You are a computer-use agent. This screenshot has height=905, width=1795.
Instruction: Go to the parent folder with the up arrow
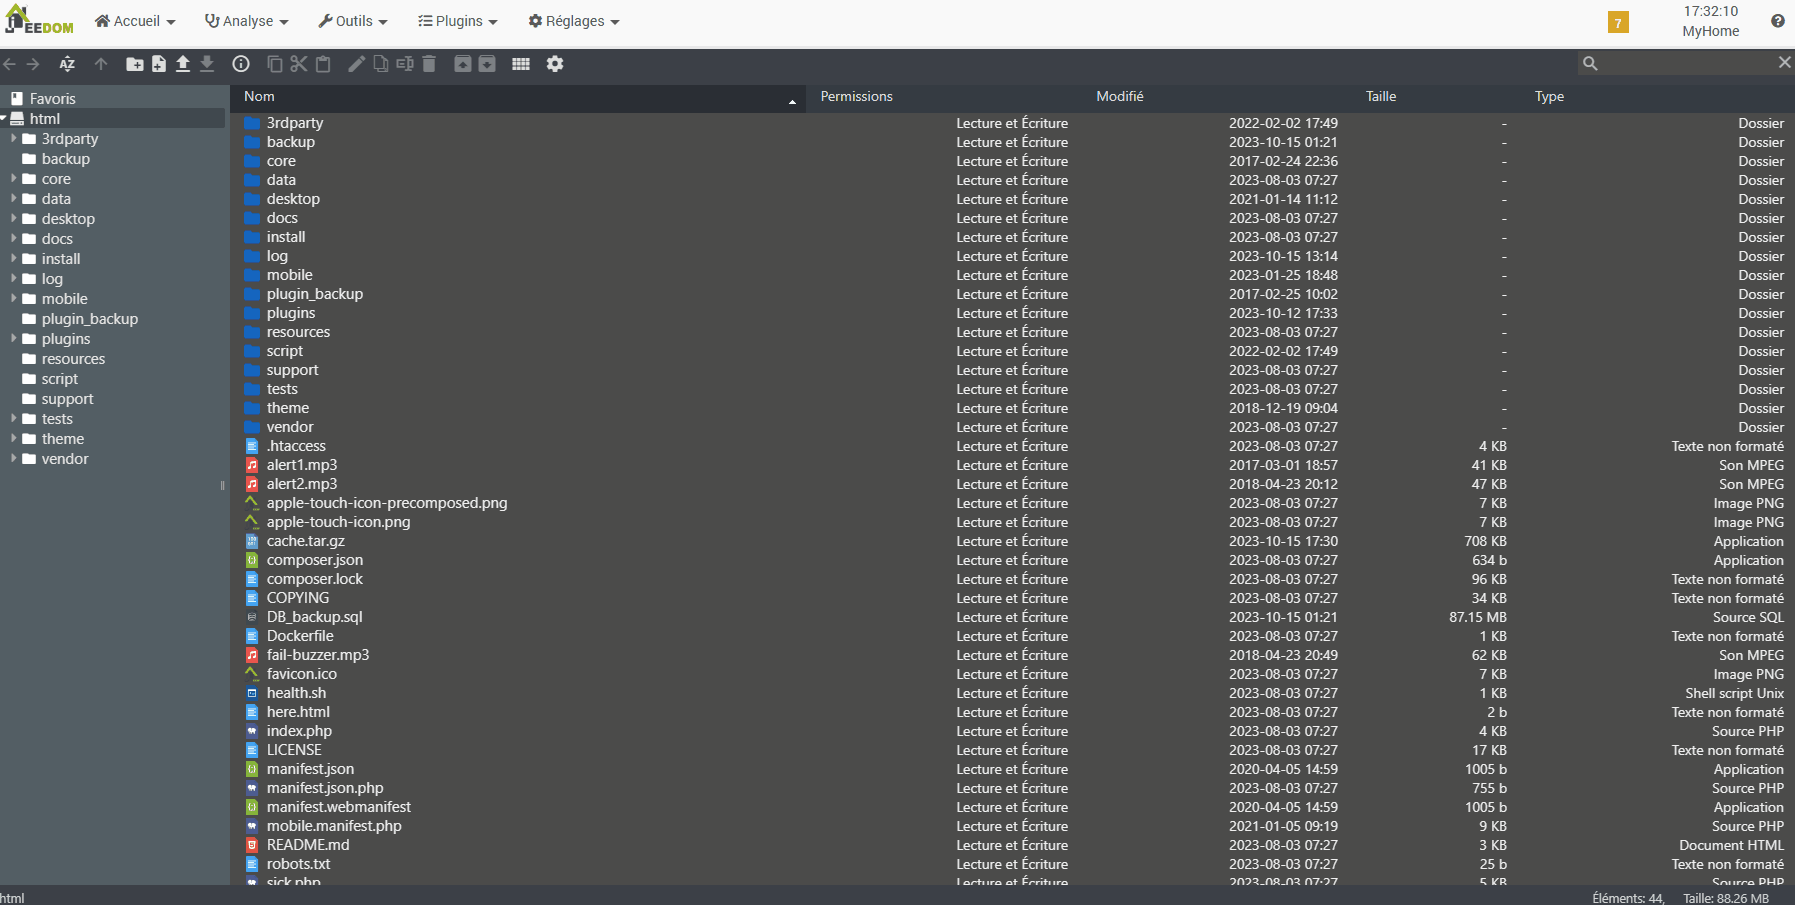coord(101,64)
